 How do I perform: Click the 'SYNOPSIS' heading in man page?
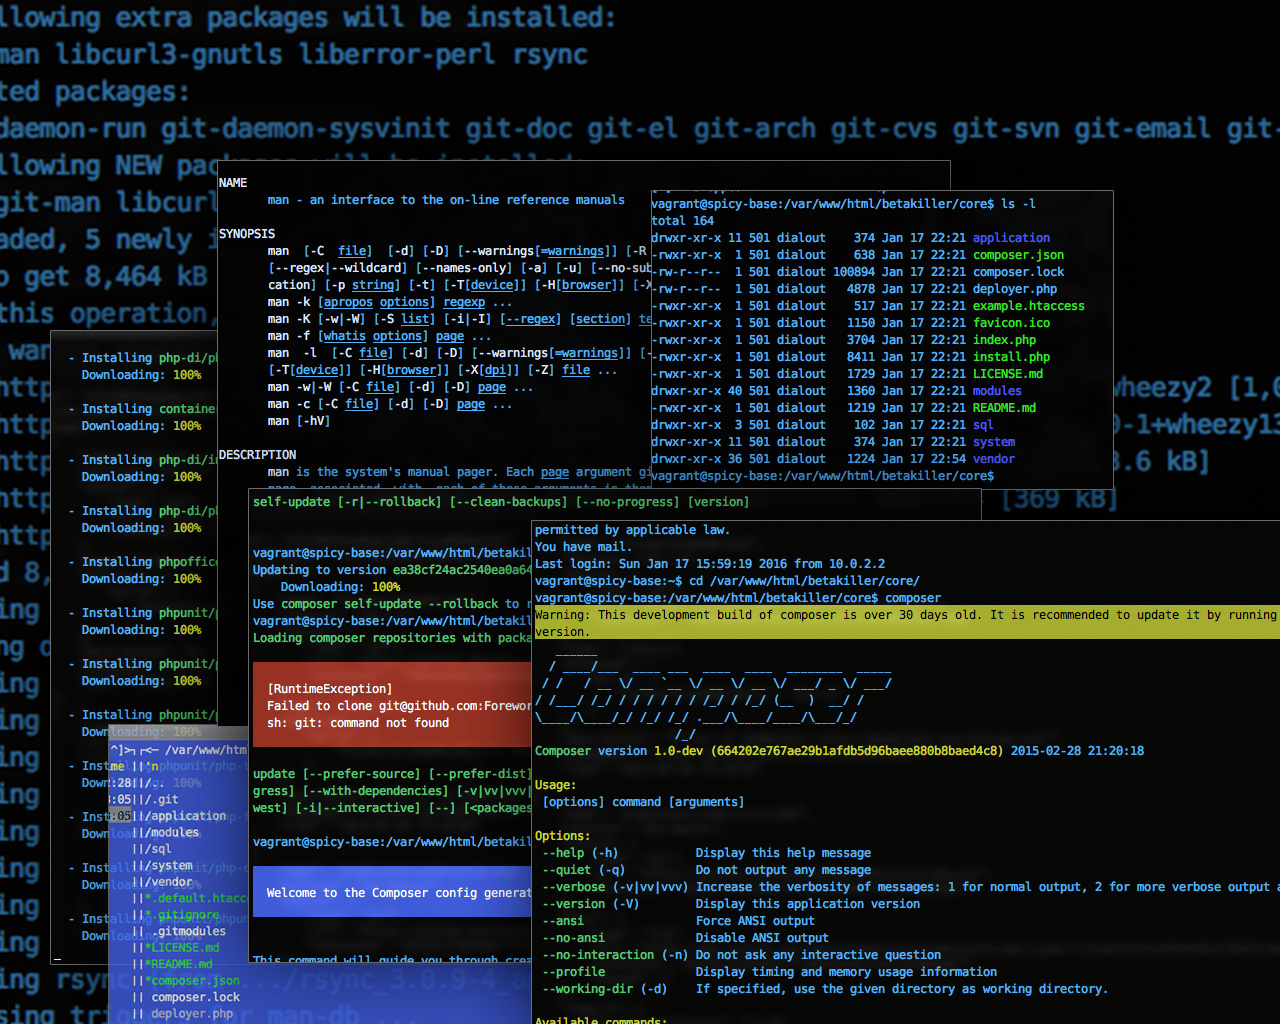pos(247,234)
